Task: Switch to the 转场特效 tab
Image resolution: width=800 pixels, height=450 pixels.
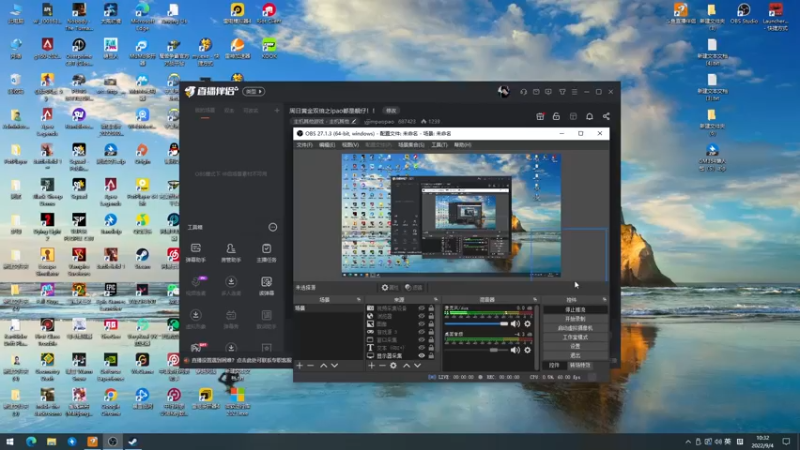Action: (580, 365)
